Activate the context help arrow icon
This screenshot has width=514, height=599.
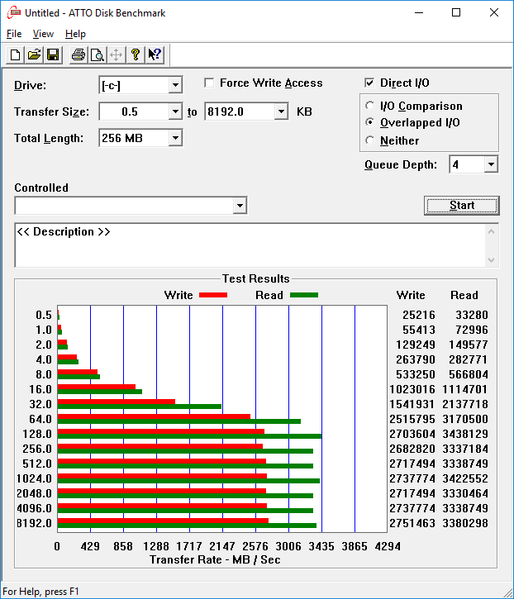point(154,55)
